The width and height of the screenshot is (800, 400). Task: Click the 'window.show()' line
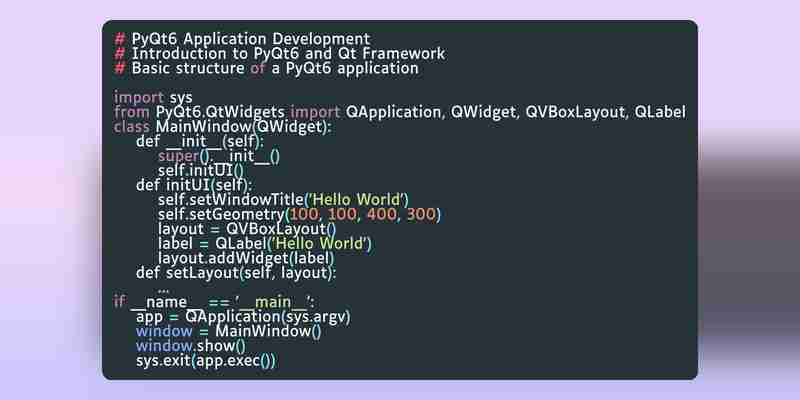191,346
